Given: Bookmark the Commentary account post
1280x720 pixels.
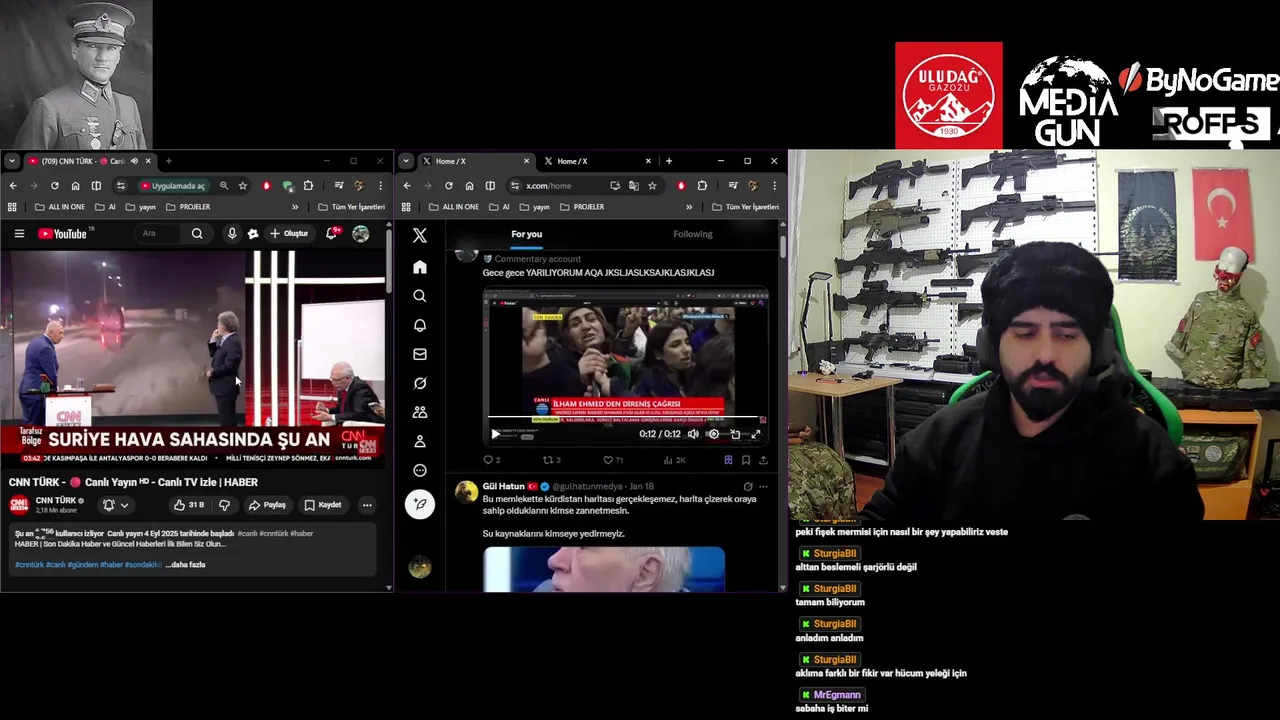Looking at the screenshot, I should (x=746, y=460).
